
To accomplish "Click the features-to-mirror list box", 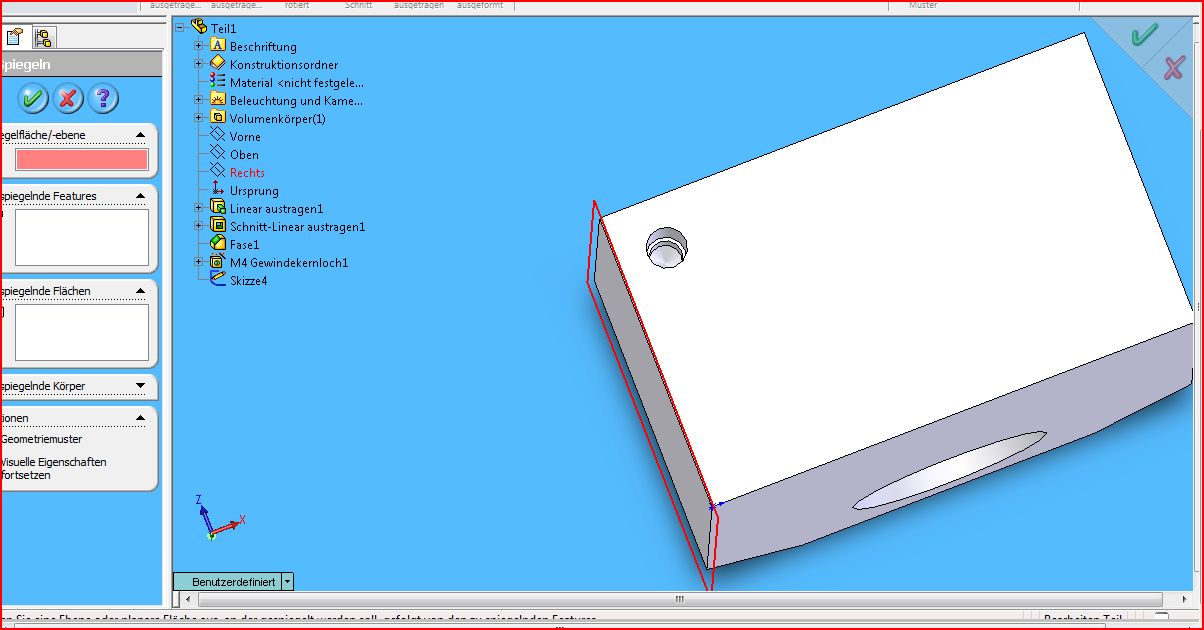I will click(82, 237).
